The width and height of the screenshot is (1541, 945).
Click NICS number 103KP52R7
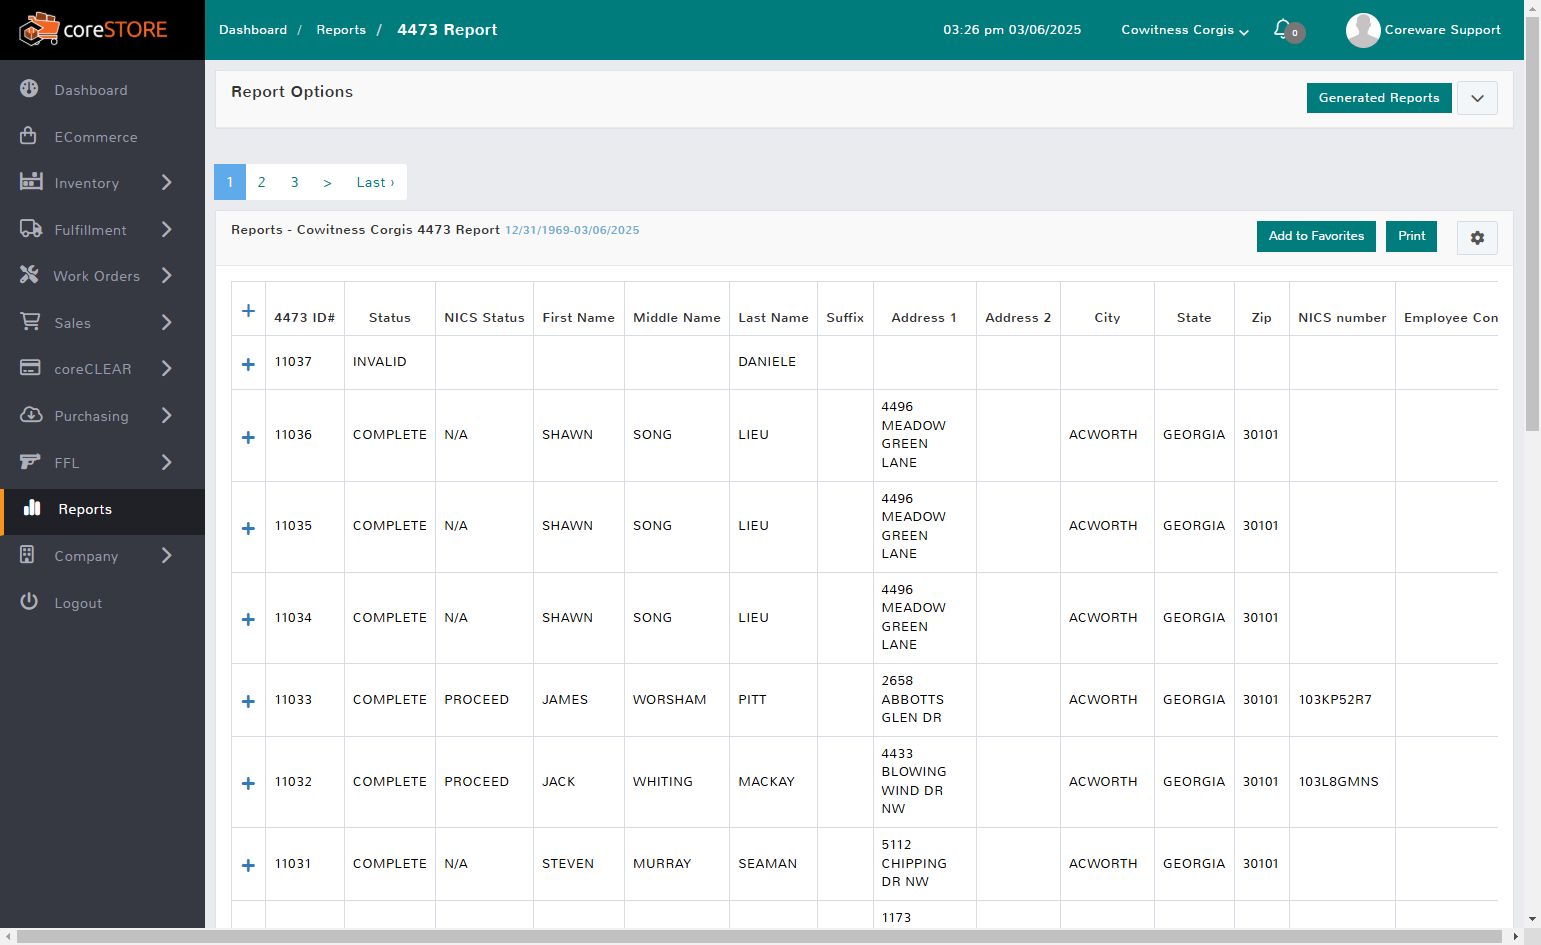coord(1335,700)
